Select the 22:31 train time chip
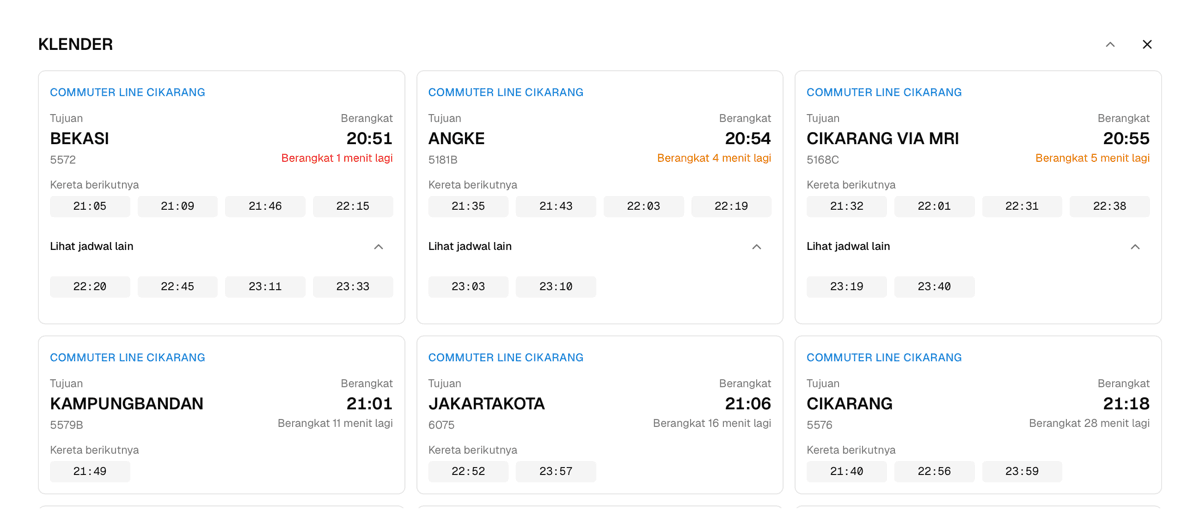 tap(1022, 207)
